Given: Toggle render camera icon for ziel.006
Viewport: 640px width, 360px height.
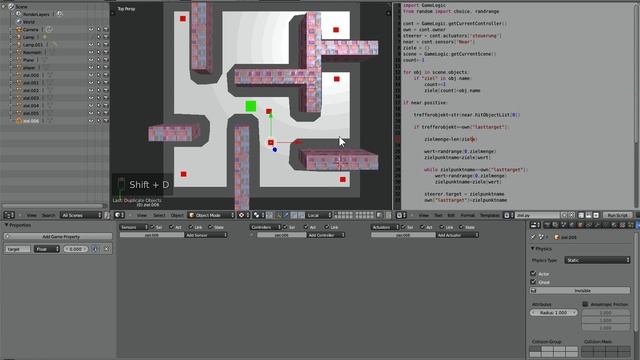Looking at the screenshot, I should pos(106,121).
